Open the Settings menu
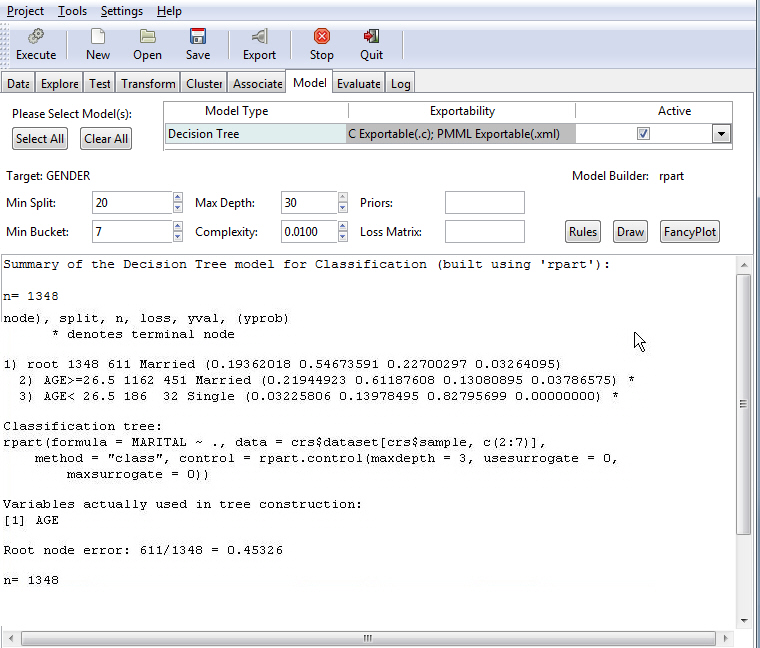The height and width of the screenshot is (648, 760). (x=122, y=11)
